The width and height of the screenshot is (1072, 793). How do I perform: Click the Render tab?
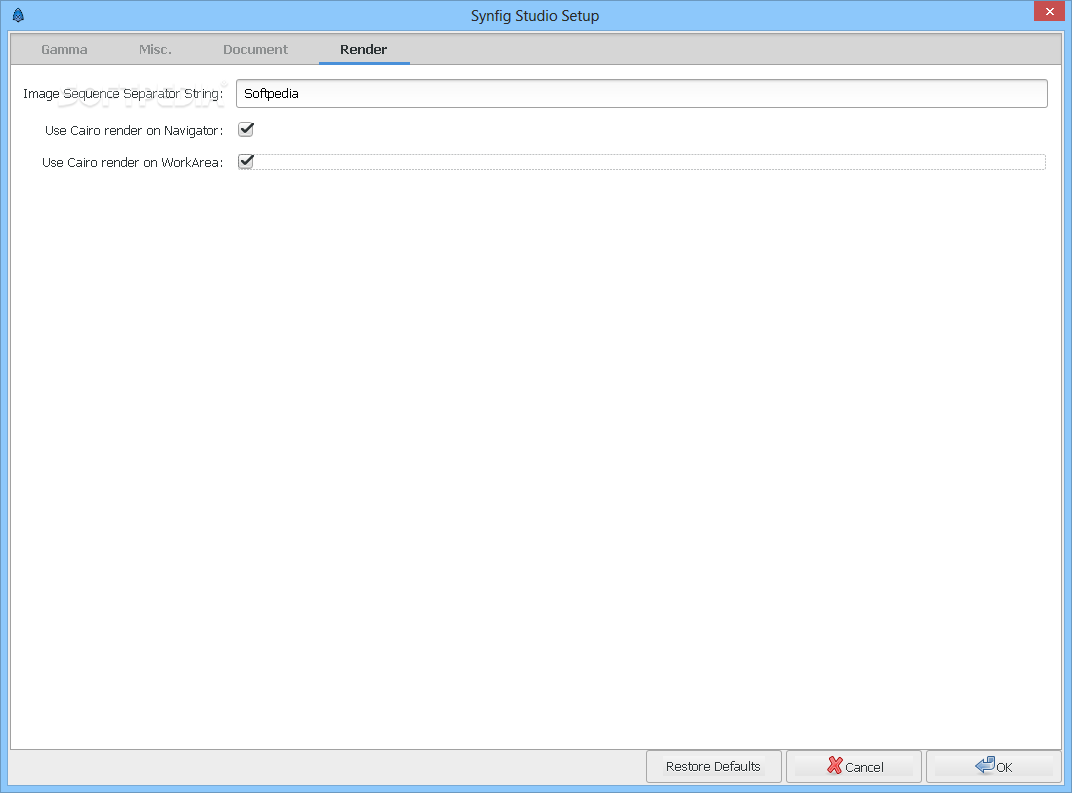[x=364, y=49]
